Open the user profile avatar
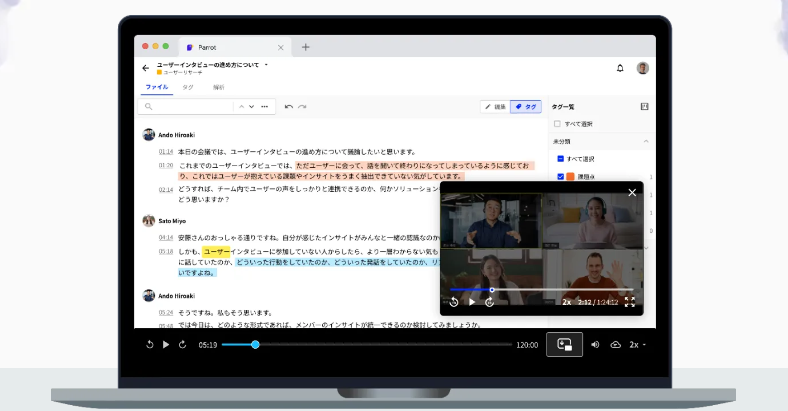Image resolution: width=788 pixels, height=411 pixels. [x=643, y=68]
